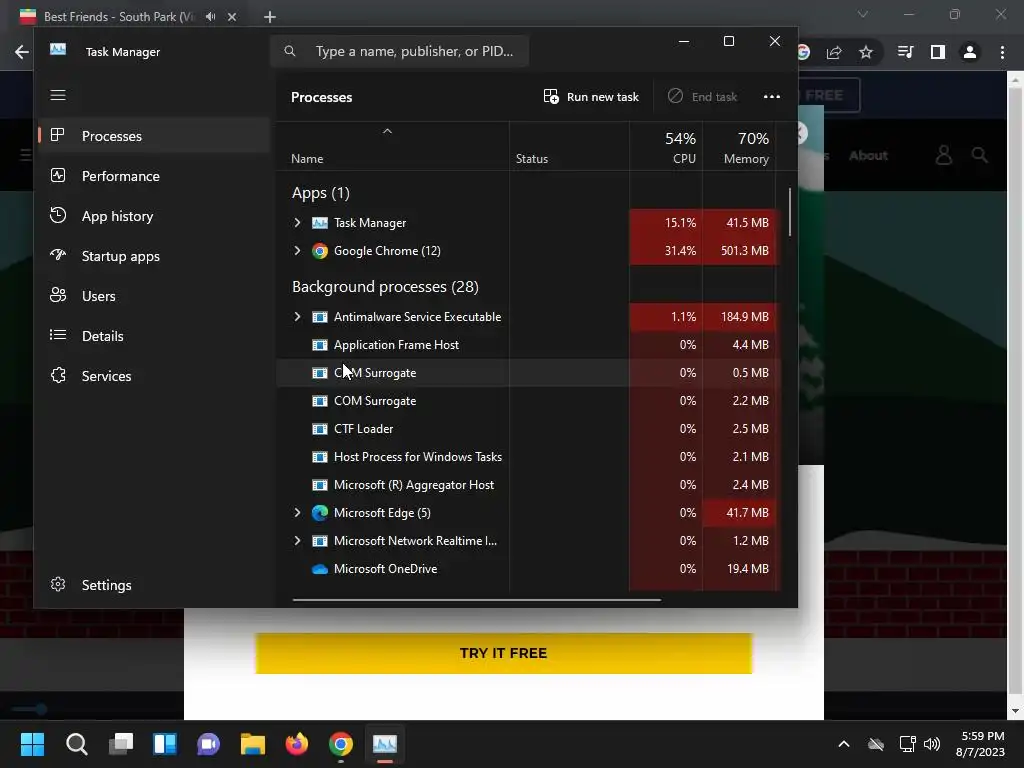Select Microsoft (R) Aggregator Host row

coord(526,485)
